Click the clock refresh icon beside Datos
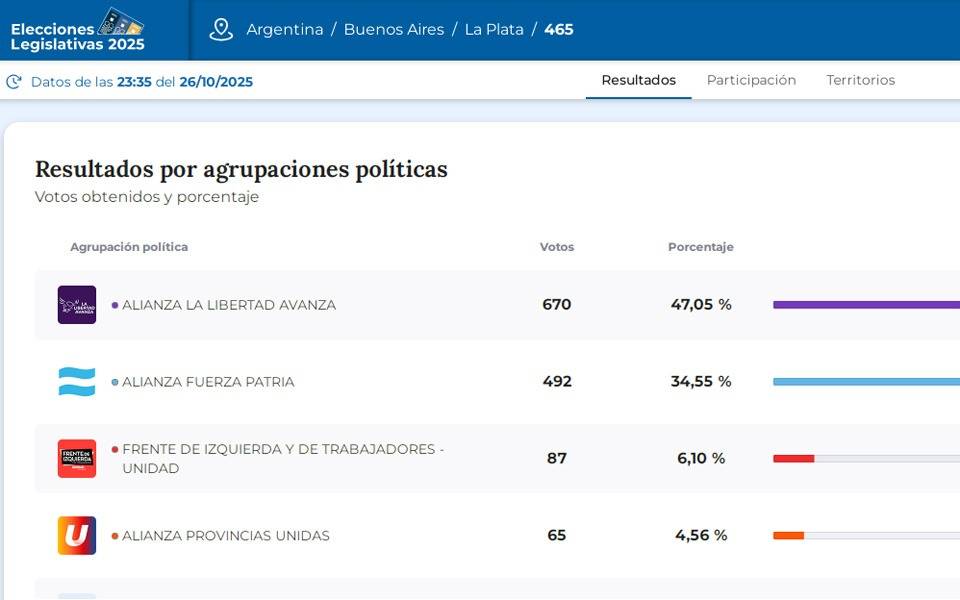The image size is (960, 600). click(x=14, y=82)
